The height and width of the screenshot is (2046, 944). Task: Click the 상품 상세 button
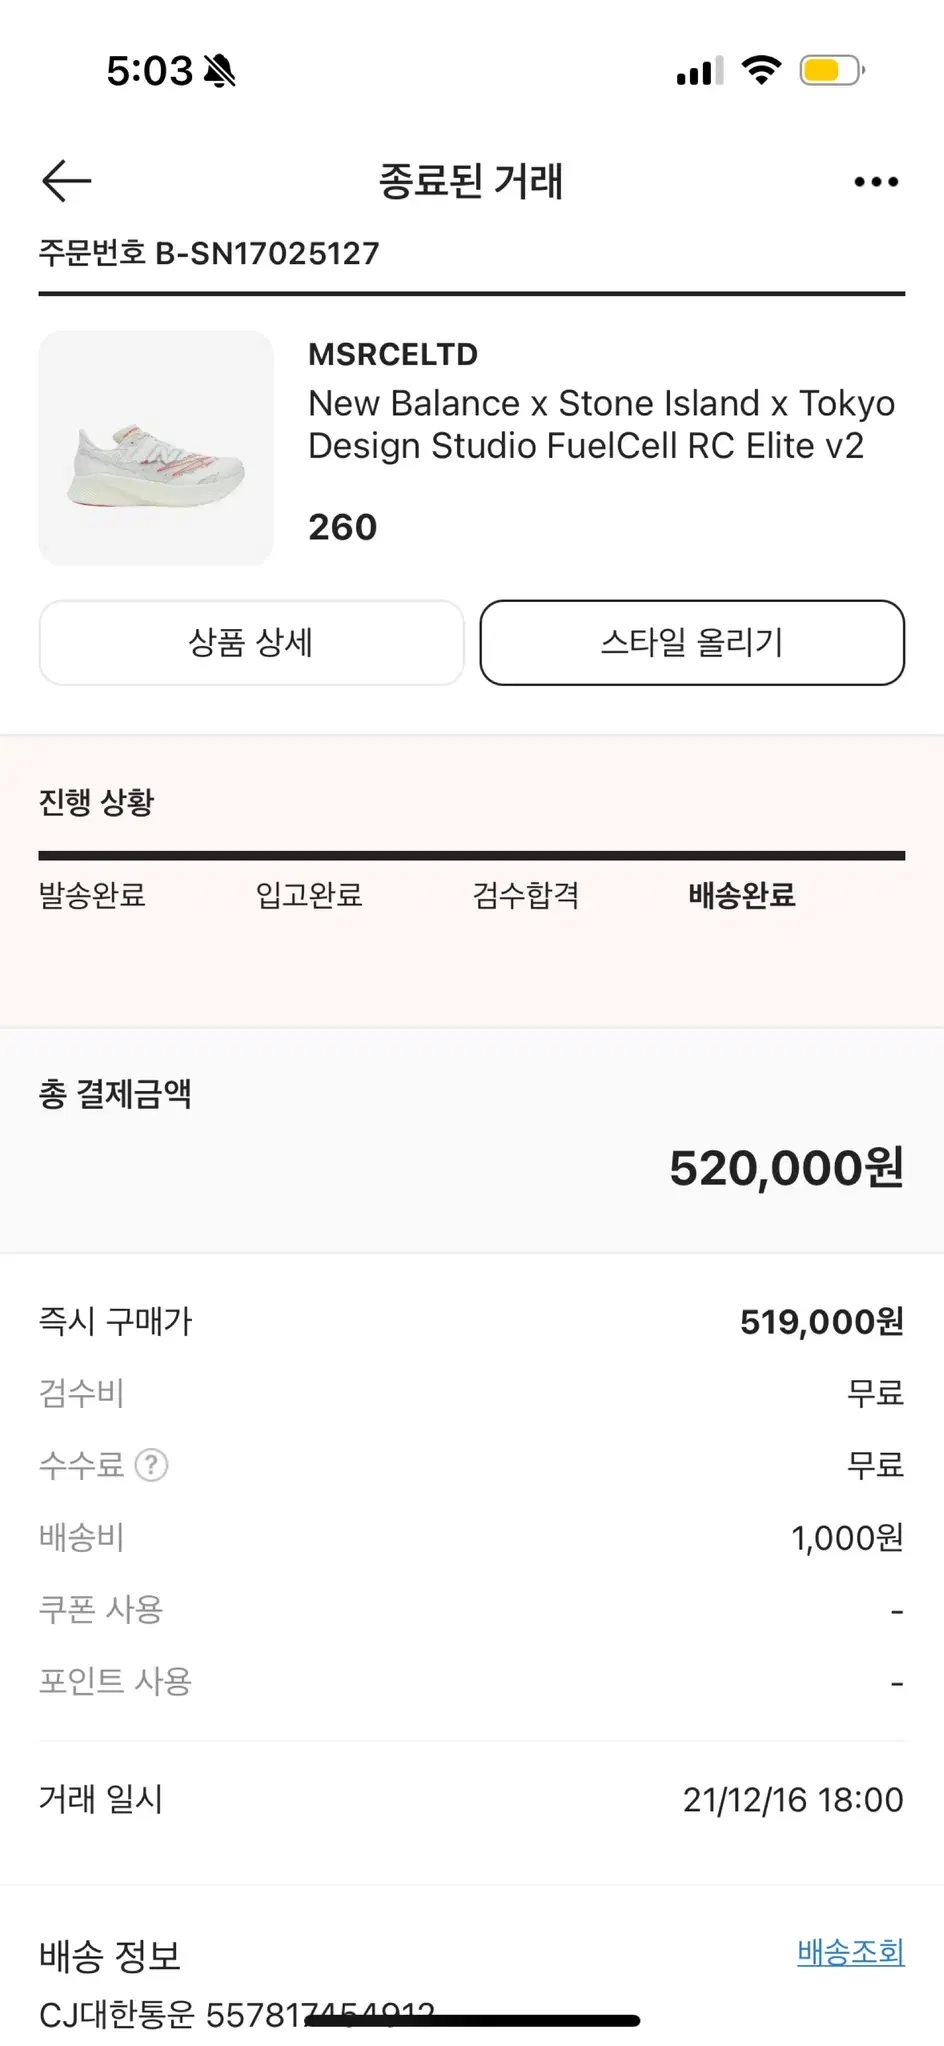[x=251, y=642]
